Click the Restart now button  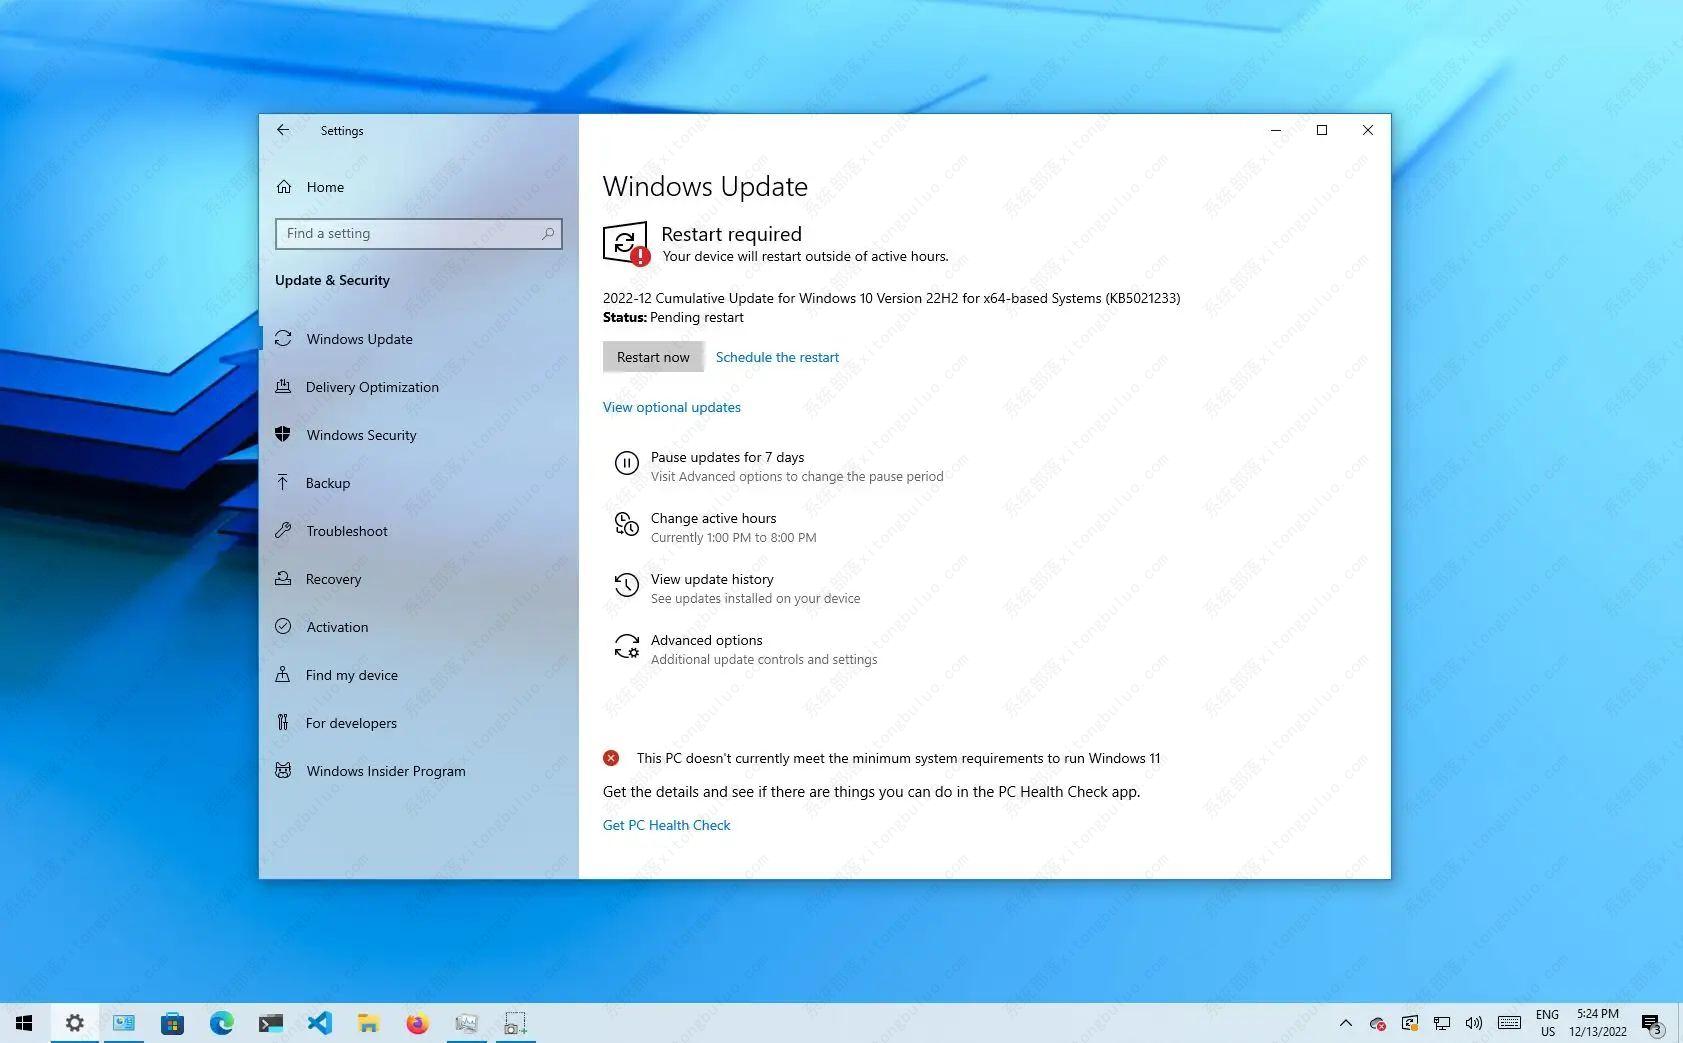(x=652, y=357)
